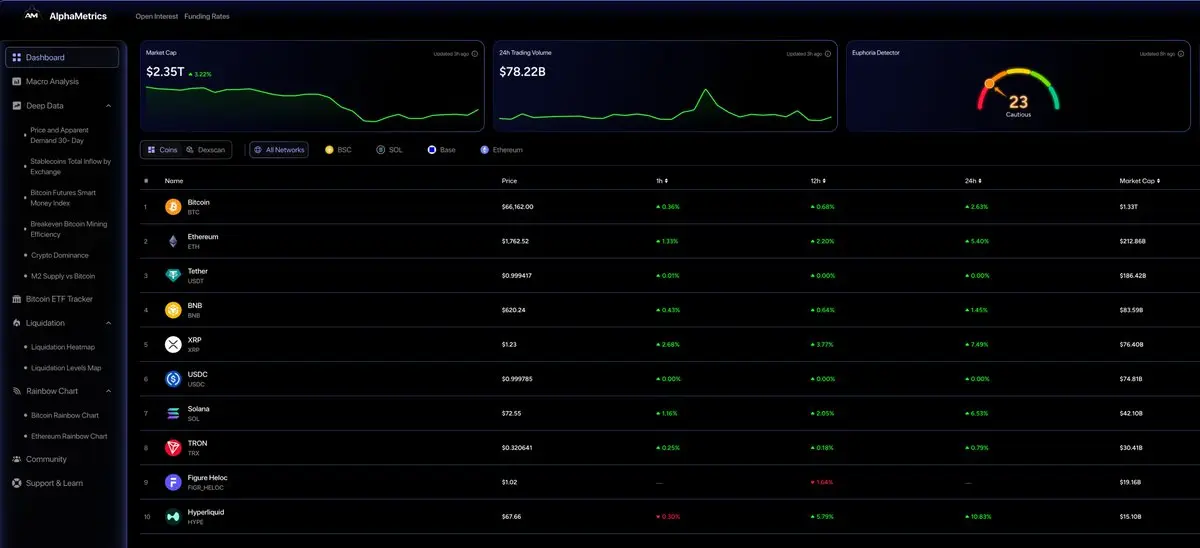Collapse the Deep Data section chevron
This screenshot has width=1200, height=548.
point(108,105)
